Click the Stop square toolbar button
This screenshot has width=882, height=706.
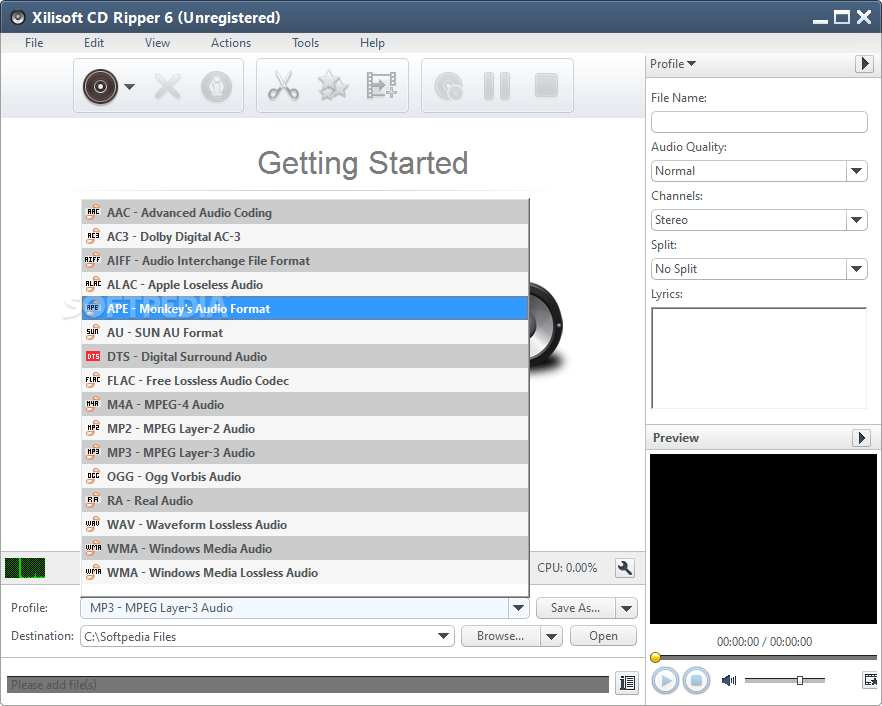(546, 86)
